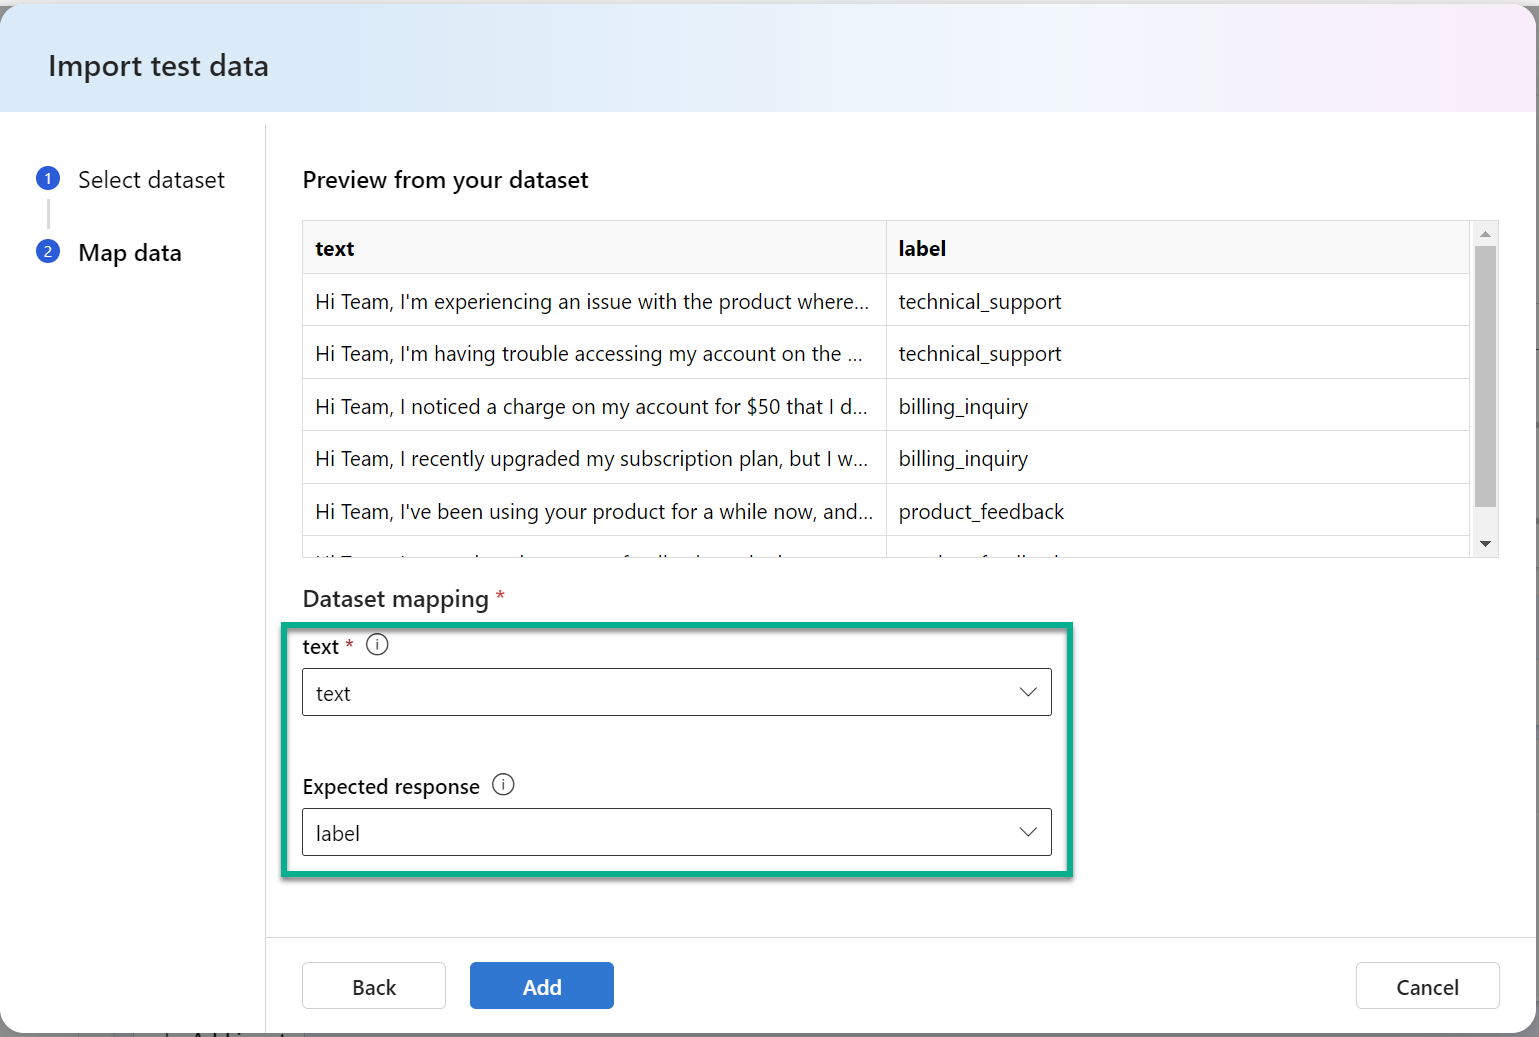Click the product_feedback label cell
Screen dimensions: 1539x1037
tap(981, 512)
